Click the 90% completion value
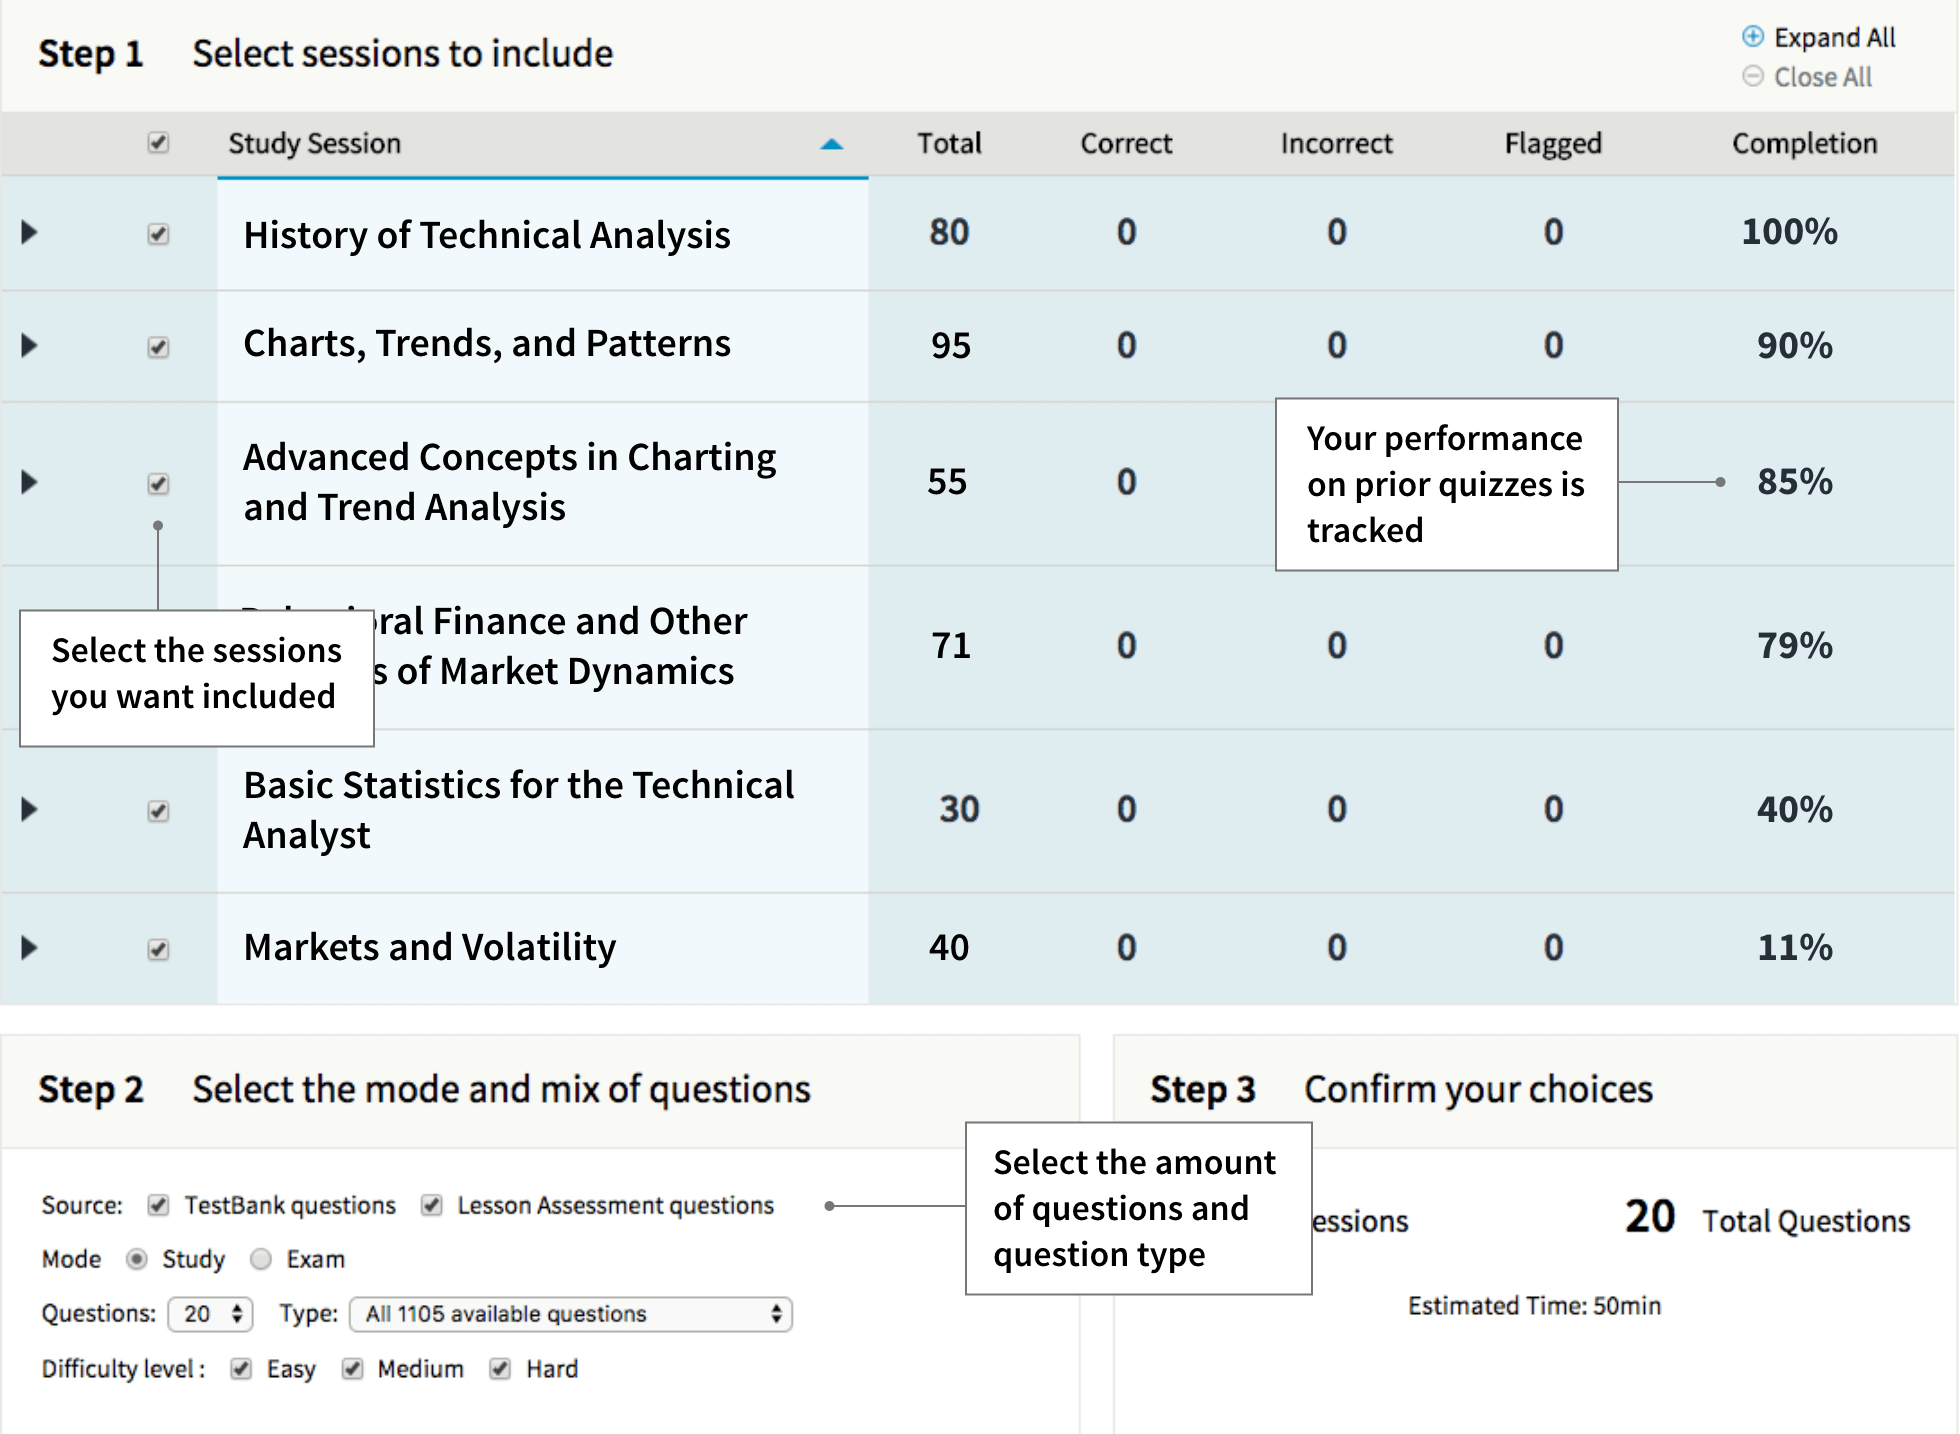Image resolution: width=1960 pixels, height=1434 pixels. (x=1795, y=346)
